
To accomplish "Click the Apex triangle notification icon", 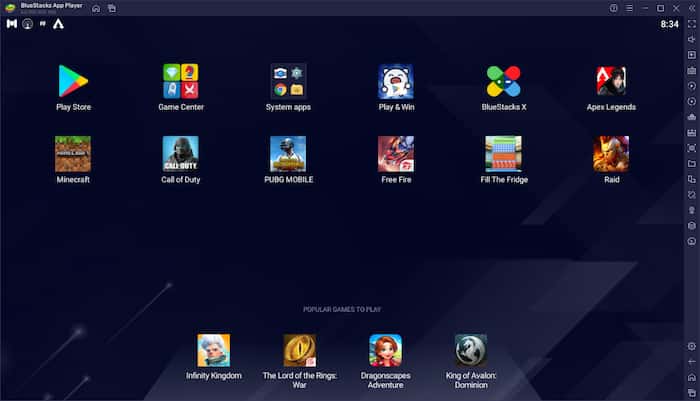I will 58,24.
